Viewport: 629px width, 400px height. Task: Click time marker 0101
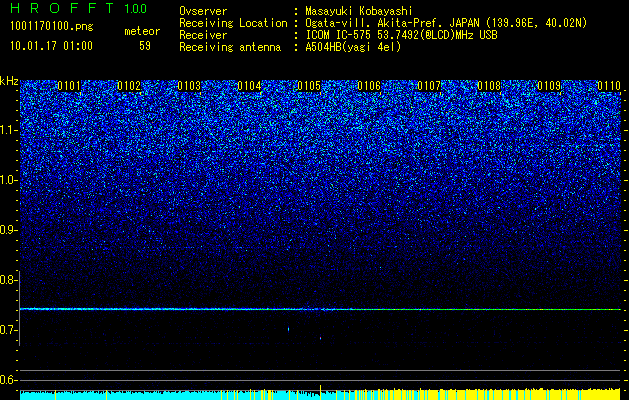tap(69, 86)
